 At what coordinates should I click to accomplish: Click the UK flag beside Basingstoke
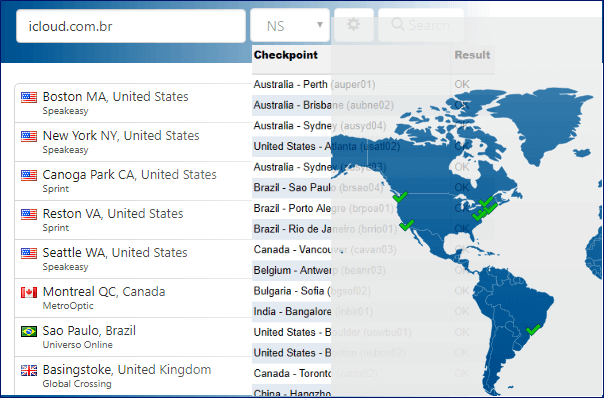[x=29, y=370]
